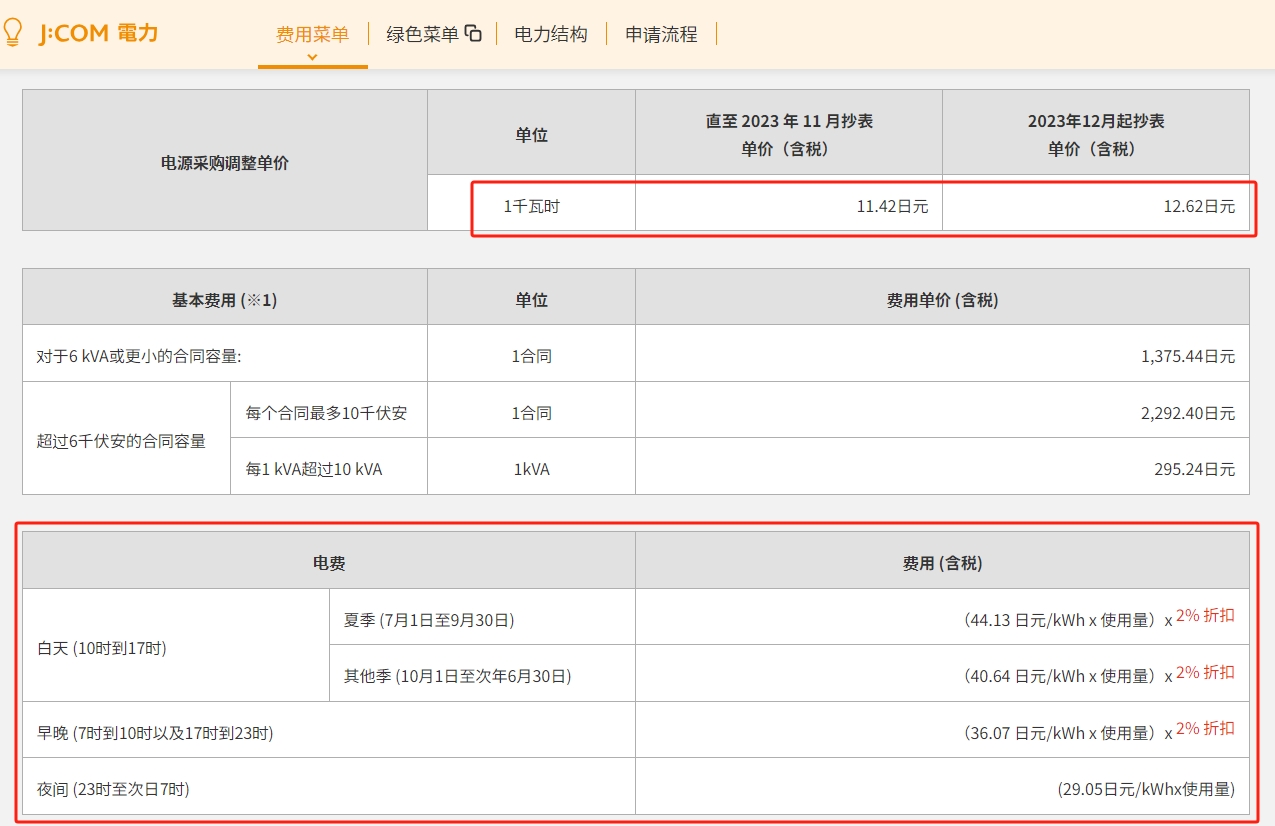Click the light bulb logo icon
Screen dimensions: 1275x826
coord(12,33)
